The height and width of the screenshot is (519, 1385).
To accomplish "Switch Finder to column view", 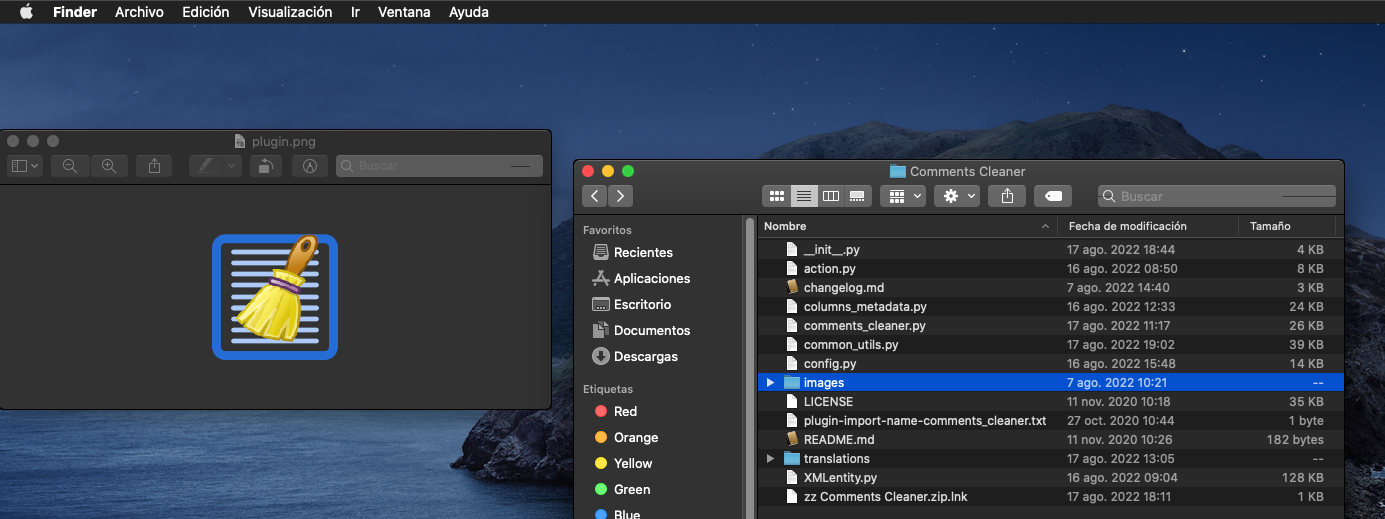I will pos(830,196).
